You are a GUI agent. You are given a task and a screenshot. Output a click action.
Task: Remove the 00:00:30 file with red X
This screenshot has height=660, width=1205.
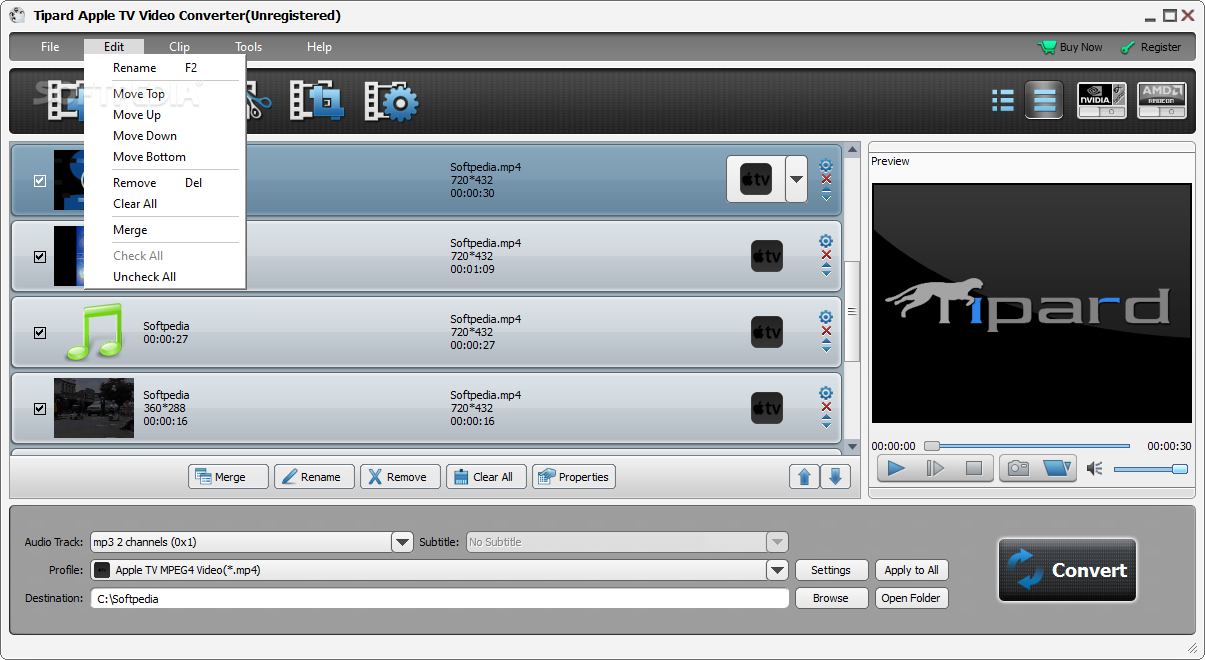(x=826, y=180)
